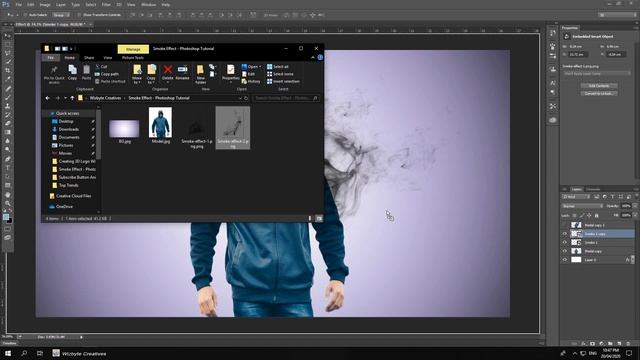Click Edit Contents button in Properties panel
The image size is (640, 360).
(x=599, y=86)
